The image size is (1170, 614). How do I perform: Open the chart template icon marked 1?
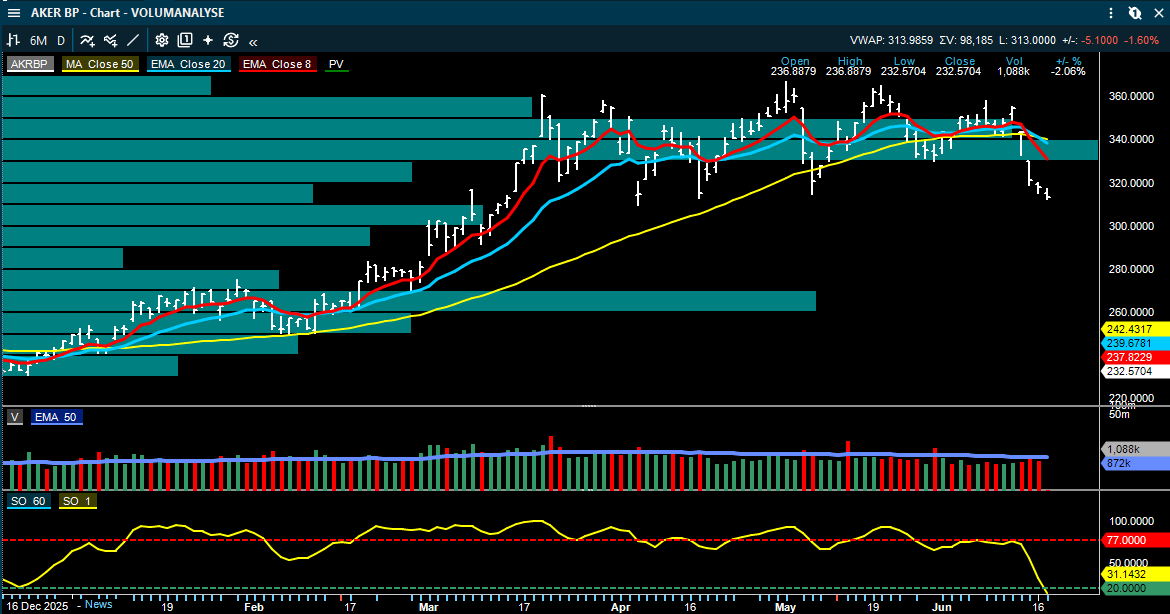click(x=184, y=40)
